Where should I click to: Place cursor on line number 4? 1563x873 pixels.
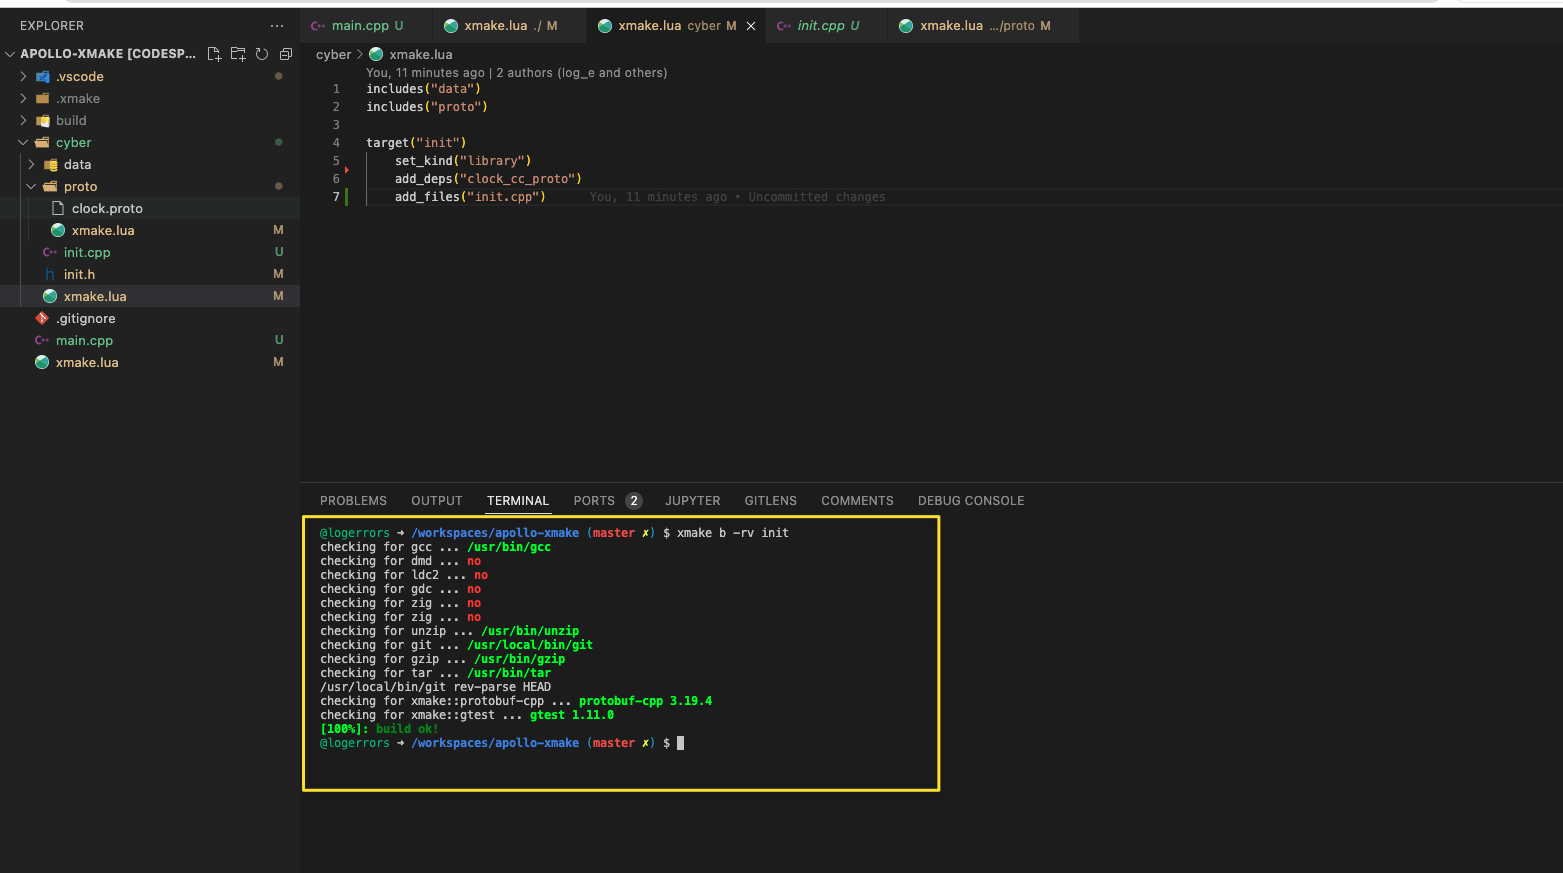point(336,143)
